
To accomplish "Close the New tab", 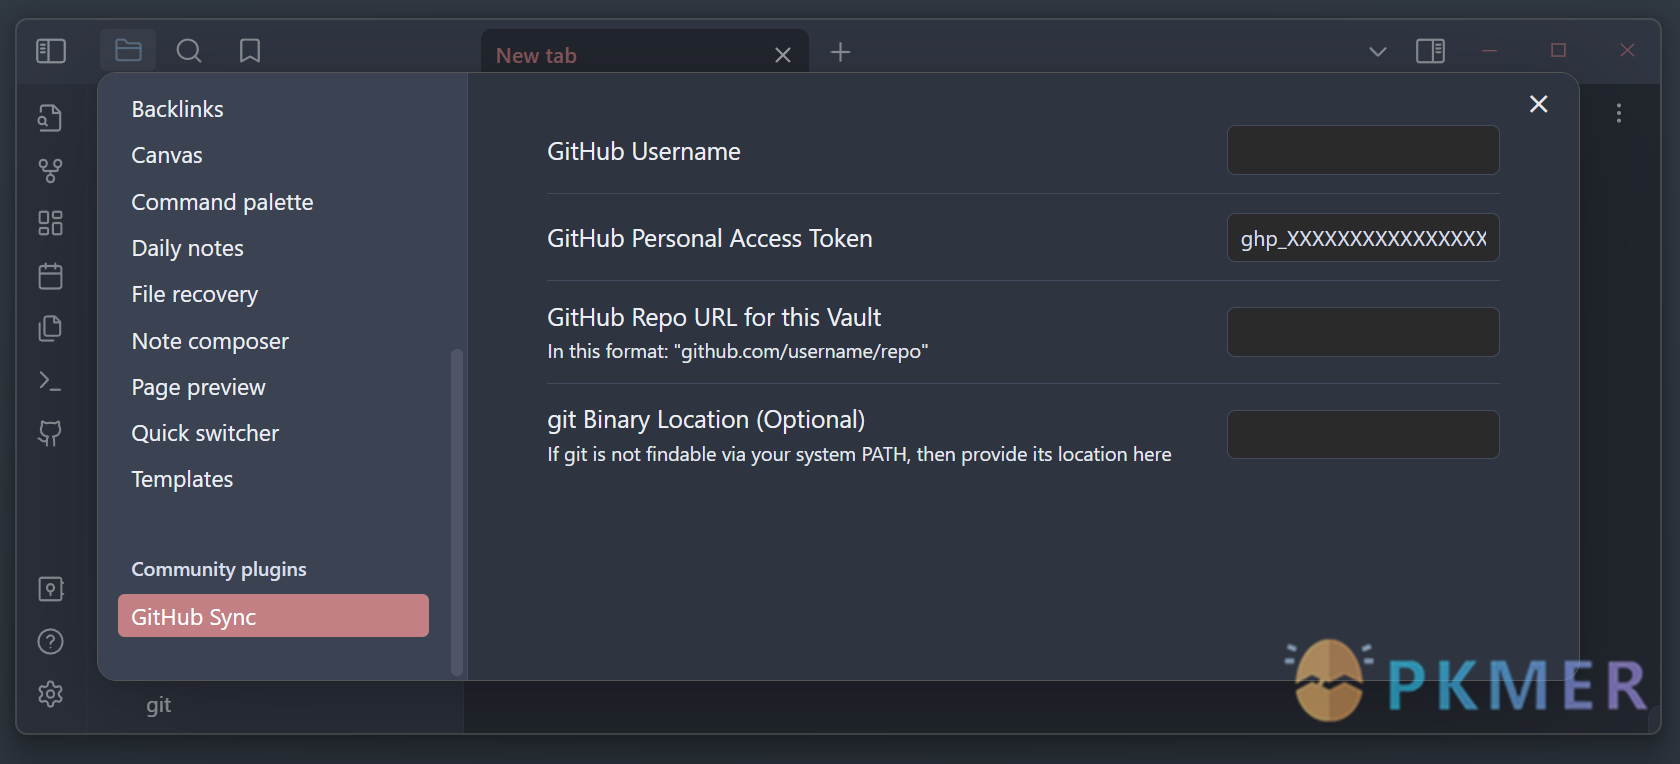I will 783,56.
